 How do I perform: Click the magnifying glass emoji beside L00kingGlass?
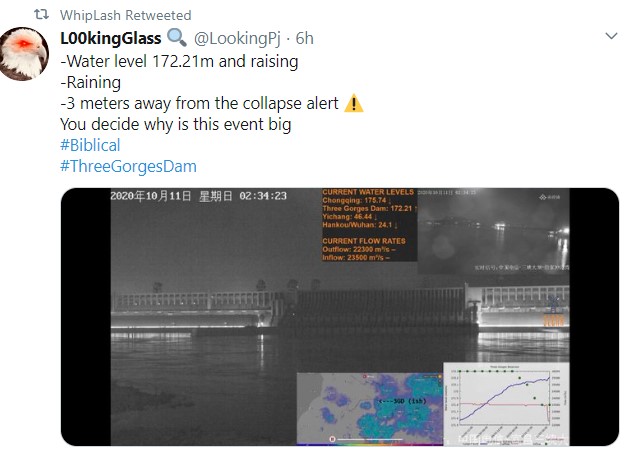pyautogui.click(x=177, y=38)
